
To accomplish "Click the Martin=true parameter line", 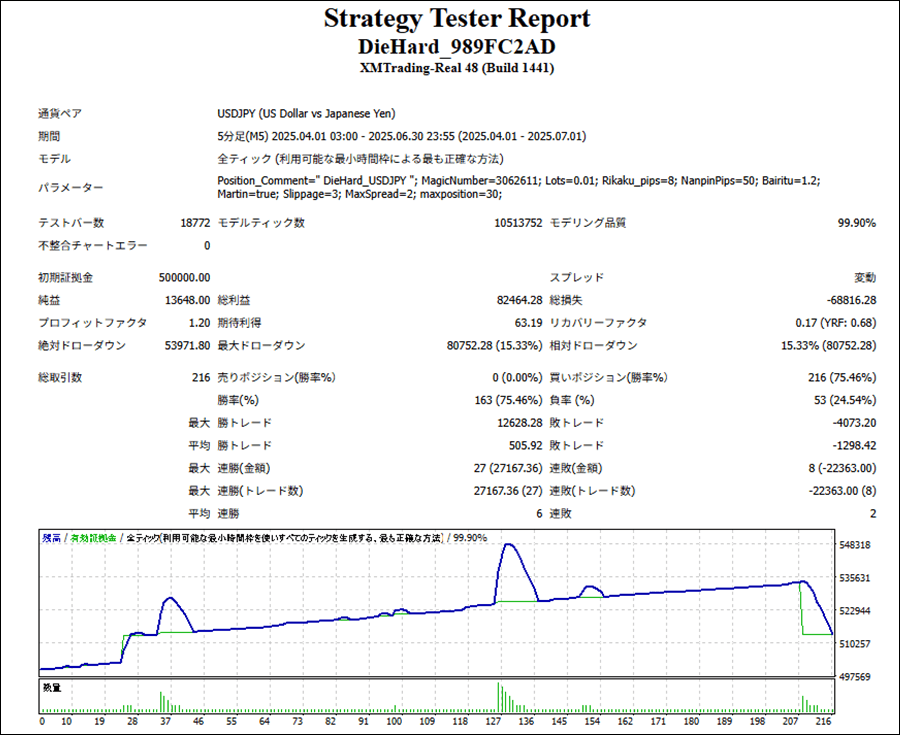I will point(359,195).
